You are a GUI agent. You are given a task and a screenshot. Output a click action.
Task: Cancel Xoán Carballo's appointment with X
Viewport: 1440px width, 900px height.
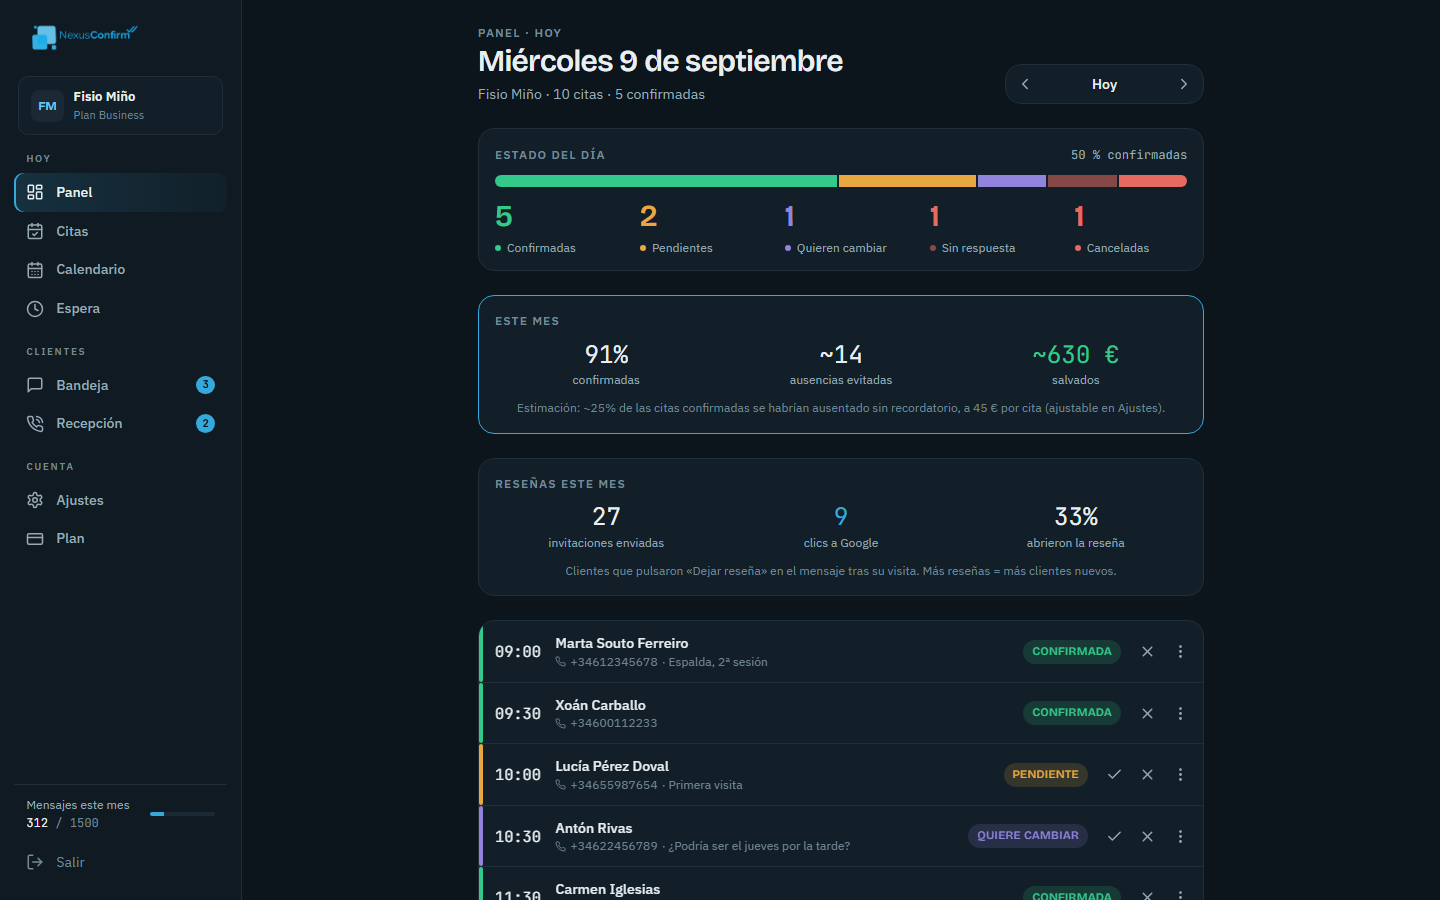pyautogui.click(x=1147, y=713)
